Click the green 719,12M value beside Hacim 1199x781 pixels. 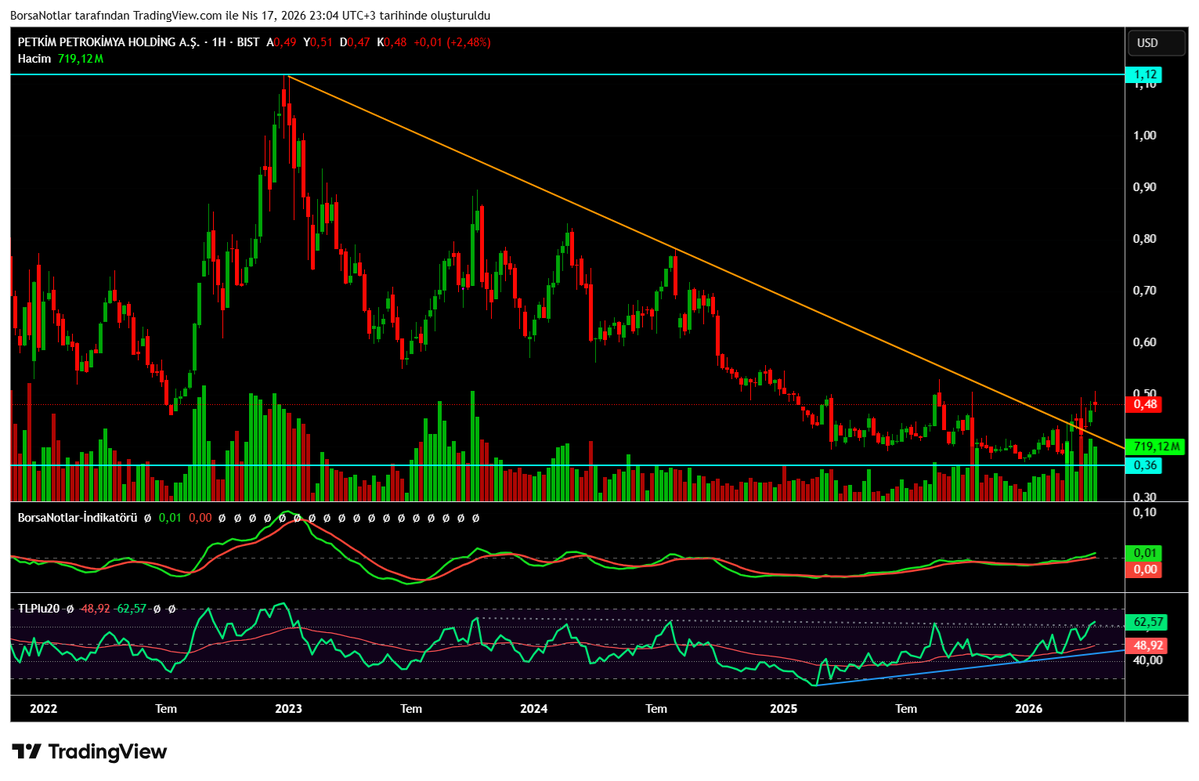tap(80, 59)
